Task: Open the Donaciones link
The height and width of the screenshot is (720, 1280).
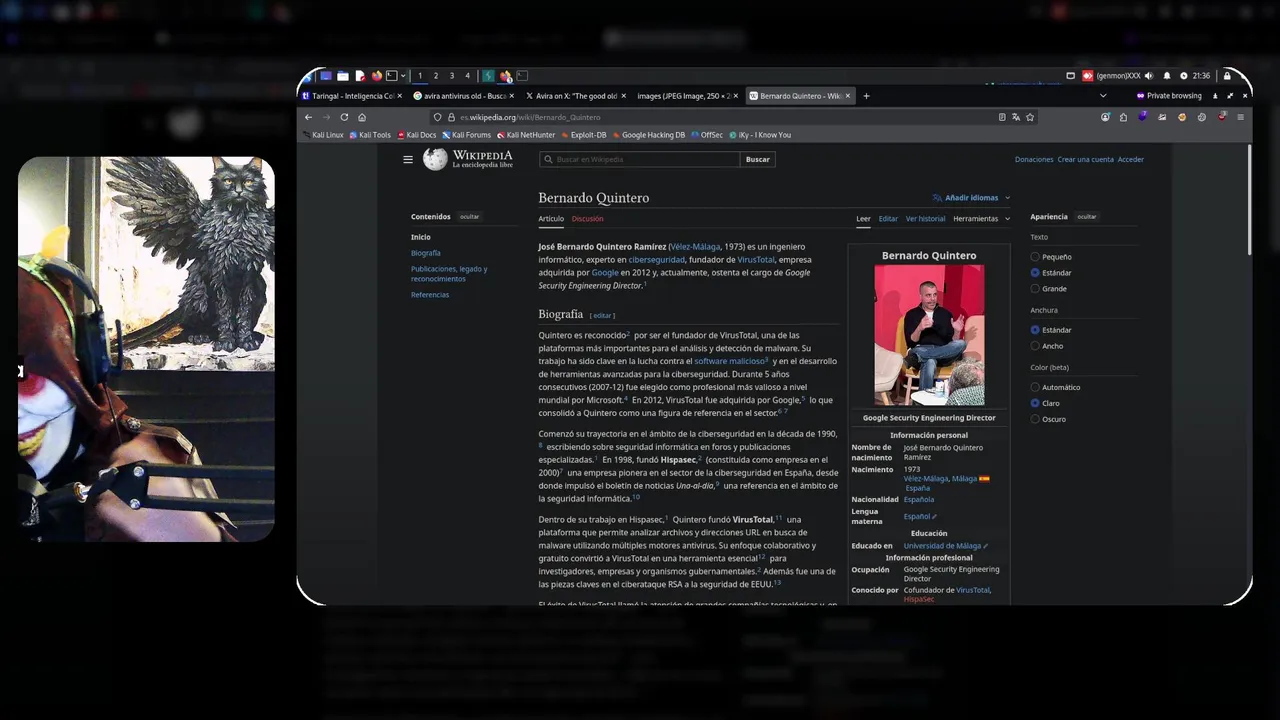Action: click(1034, 159)
